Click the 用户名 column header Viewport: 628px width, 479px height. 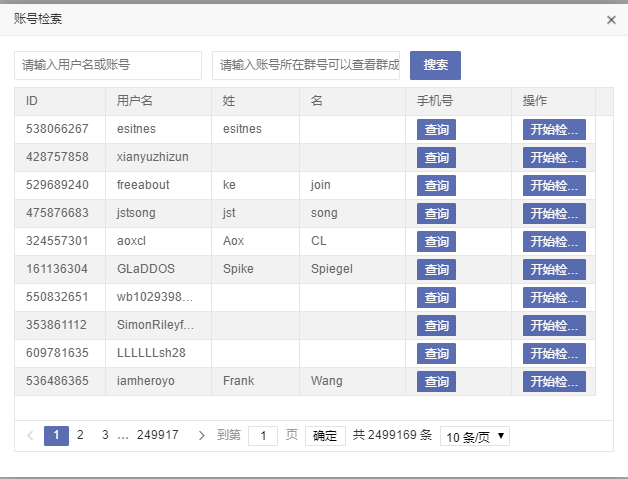(135, 101)
